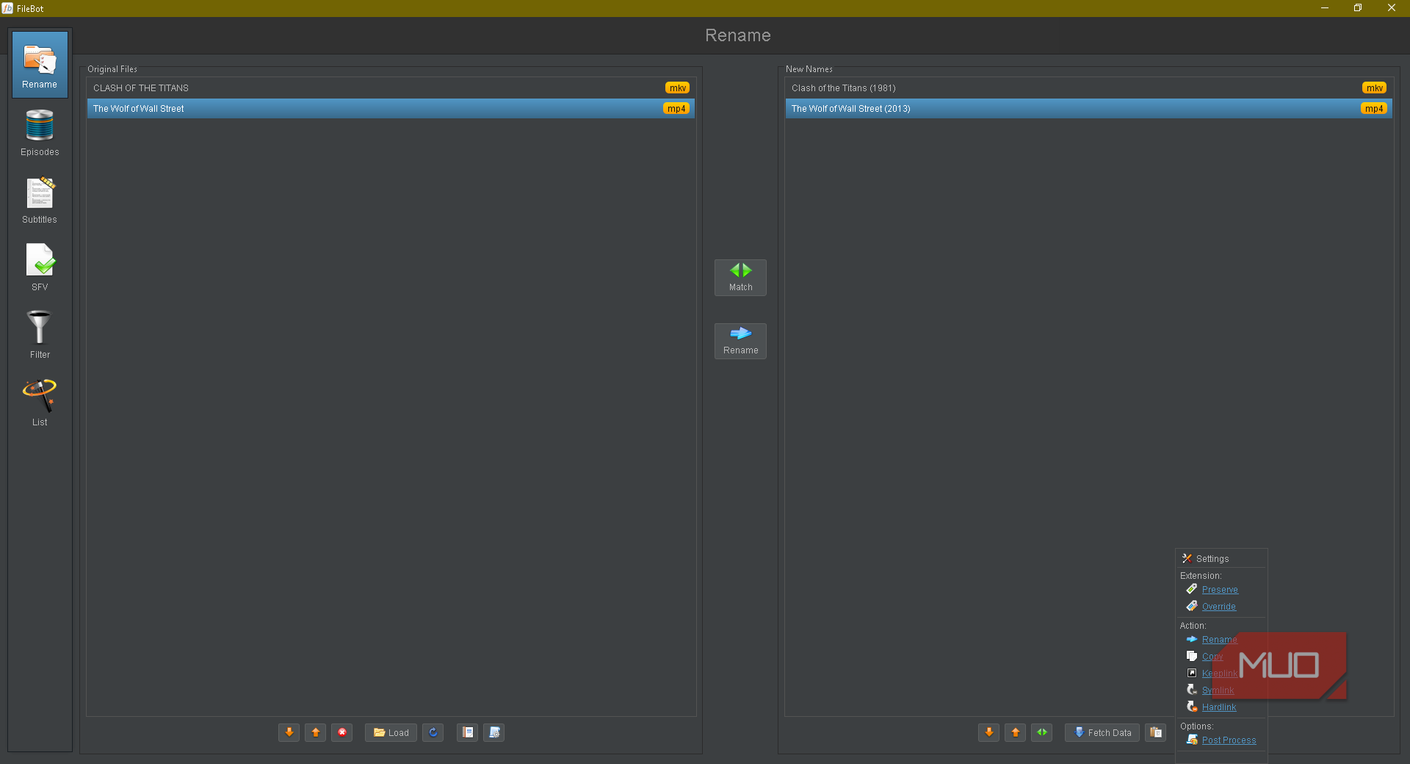Move original file up with orange arrow

point(315,733)
